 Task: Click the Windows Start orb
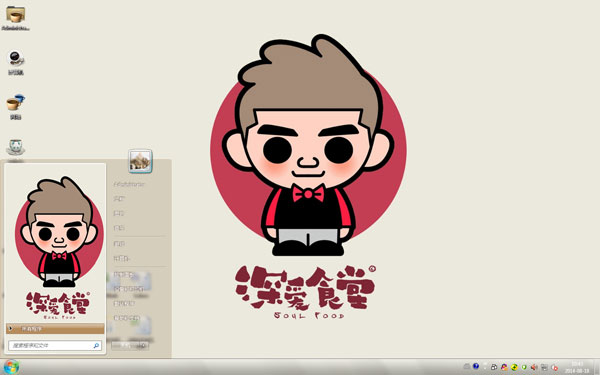pyautogui.click(x=11, y=367)
